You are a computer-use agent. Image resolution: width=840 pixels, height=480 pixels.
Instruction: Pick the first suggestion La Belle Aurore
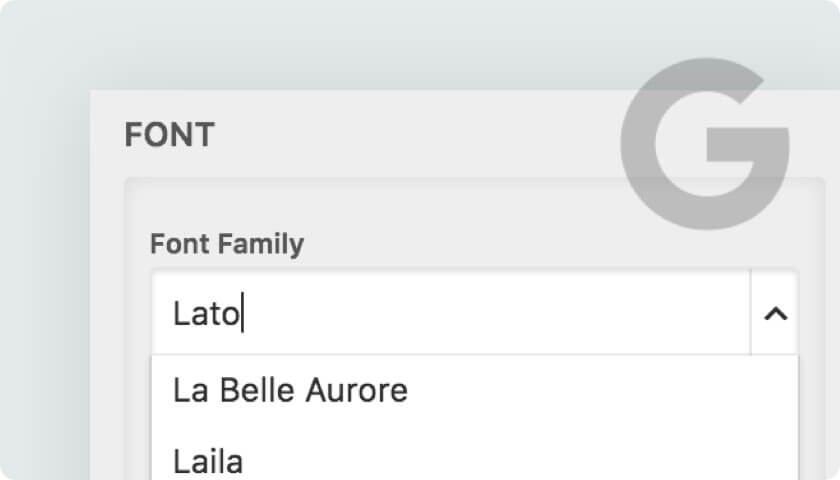[x=290, y=390]
